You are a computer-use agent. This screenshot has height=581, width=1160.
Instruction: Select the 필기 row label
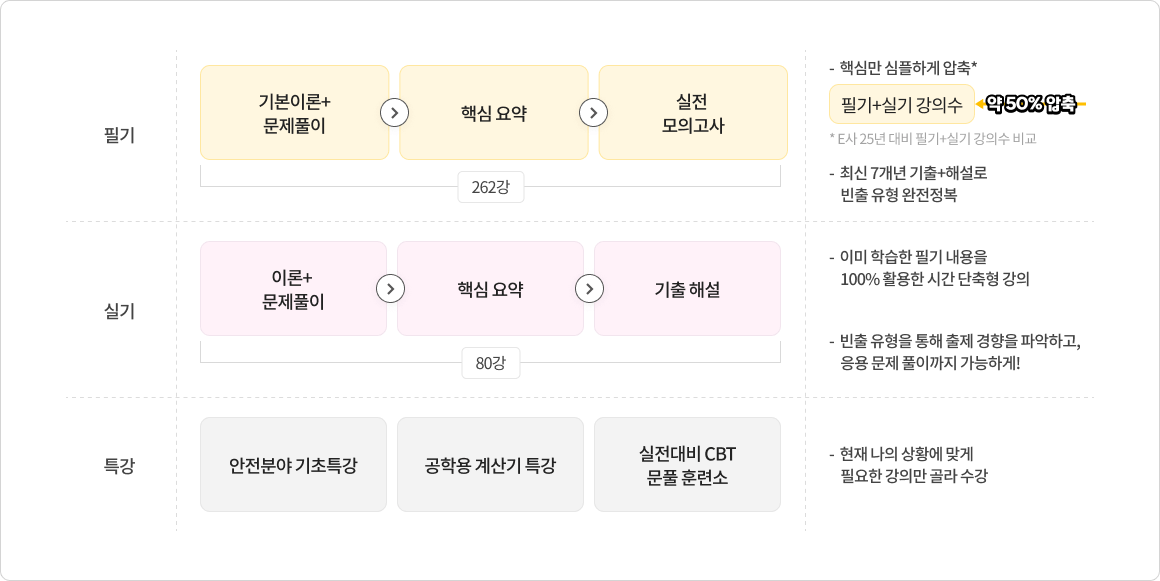[119, 135]
